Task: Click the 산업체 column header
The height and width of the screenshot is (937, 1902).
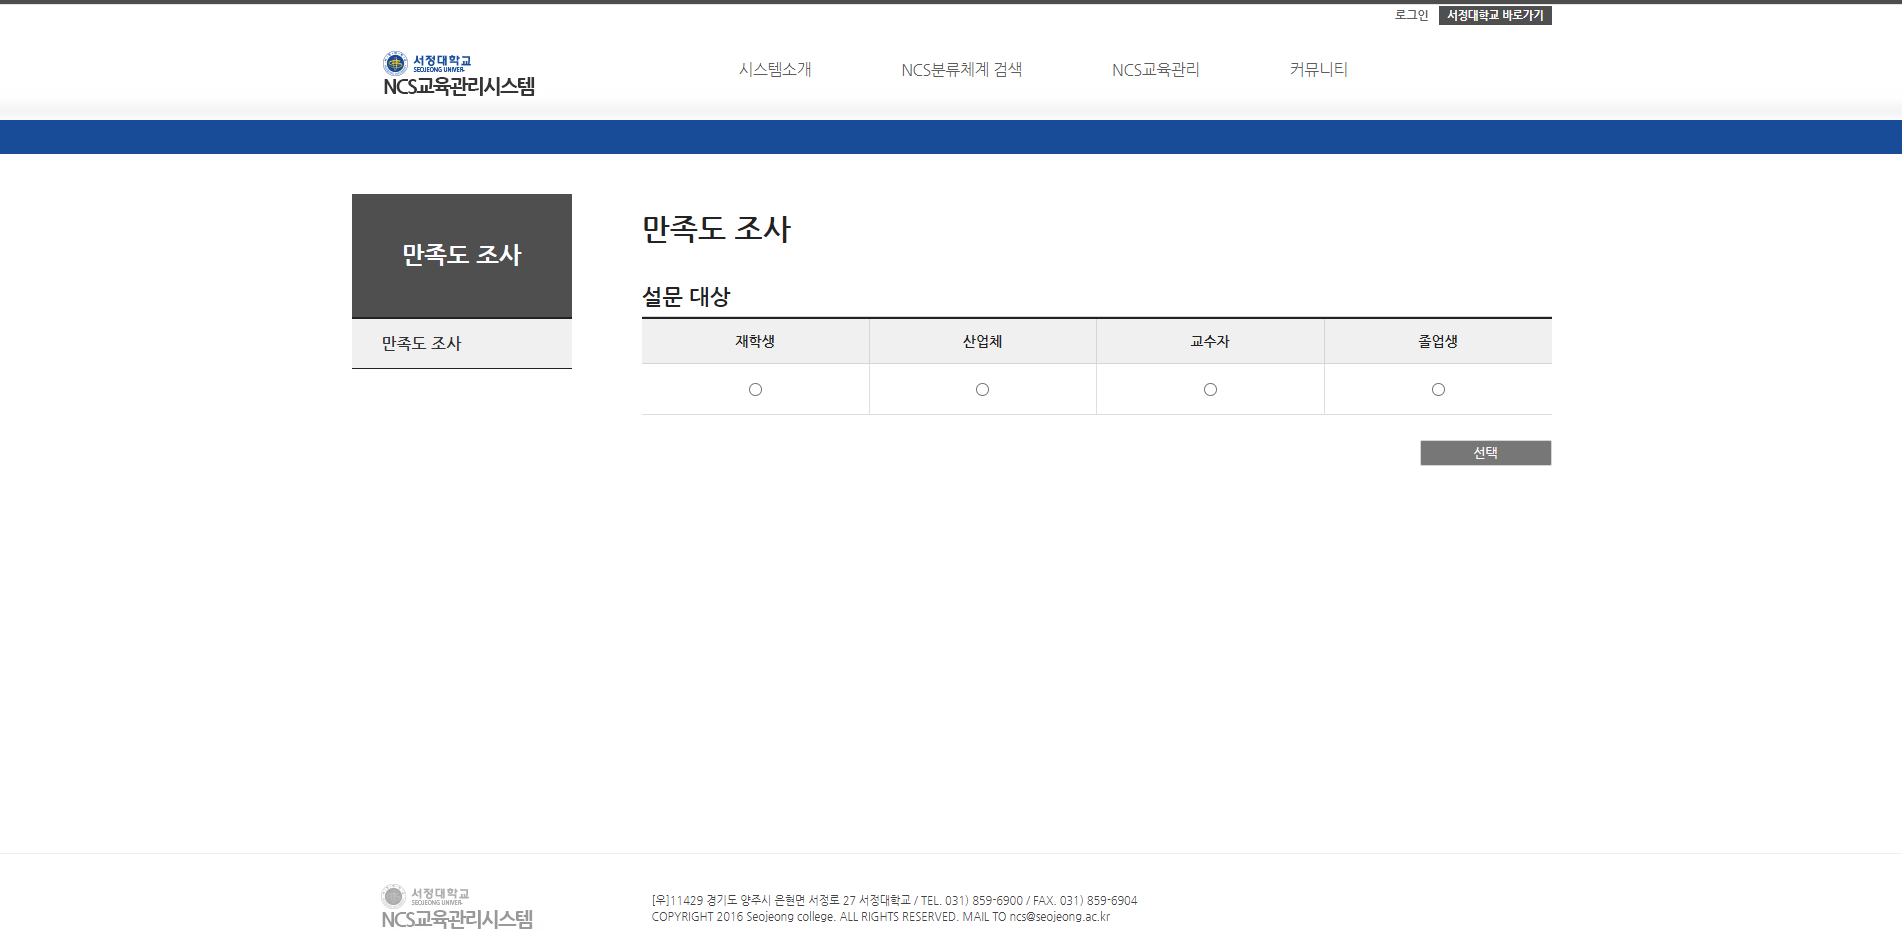Action: click(982, 341)
